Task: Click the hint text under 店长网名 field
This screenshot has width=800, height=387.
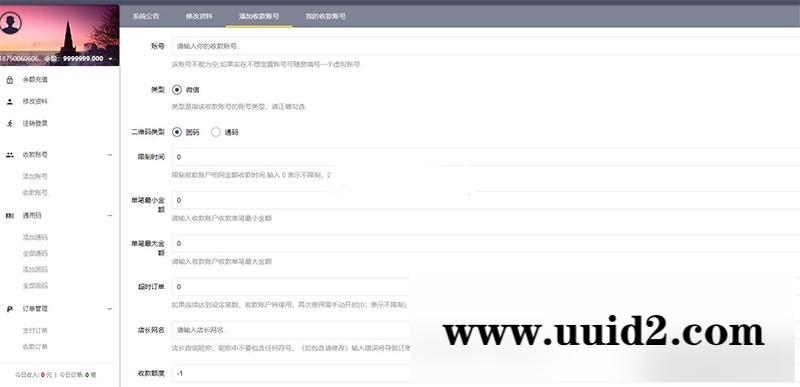Action: 291,348
